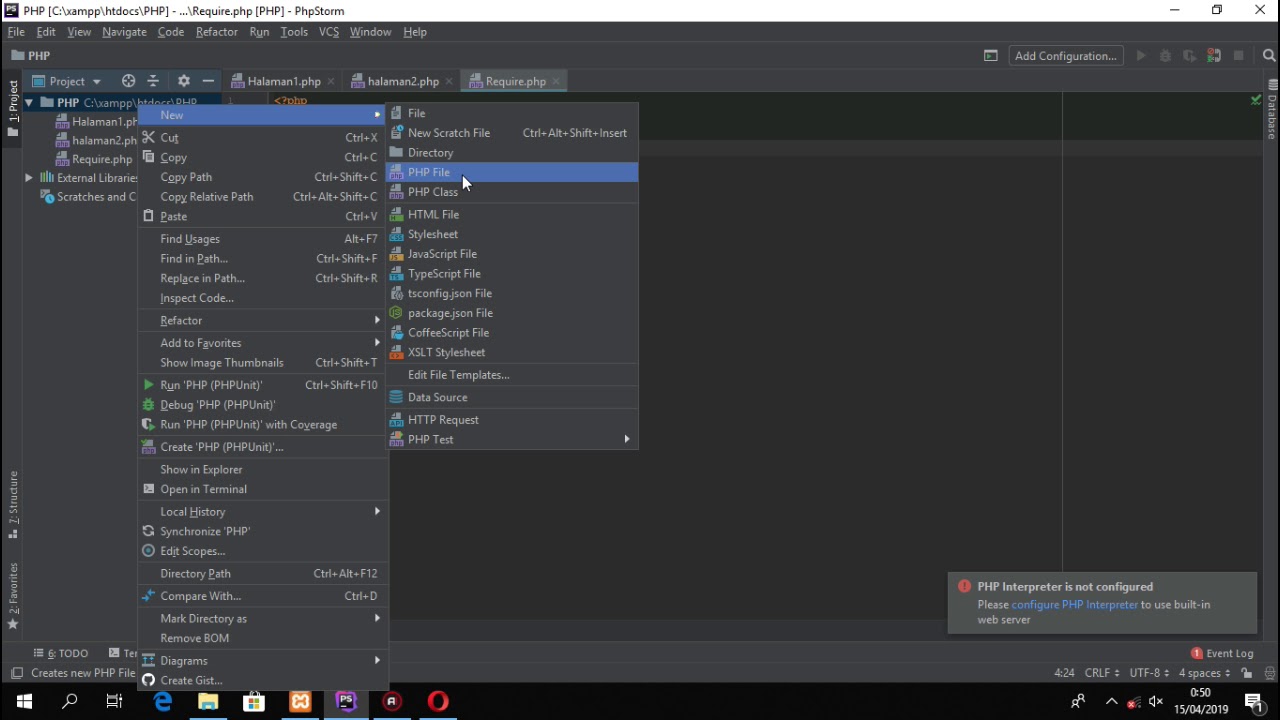1280x720 pixels.
Task: Expand the PHP Test submenu
Action: tap(512, 439)
